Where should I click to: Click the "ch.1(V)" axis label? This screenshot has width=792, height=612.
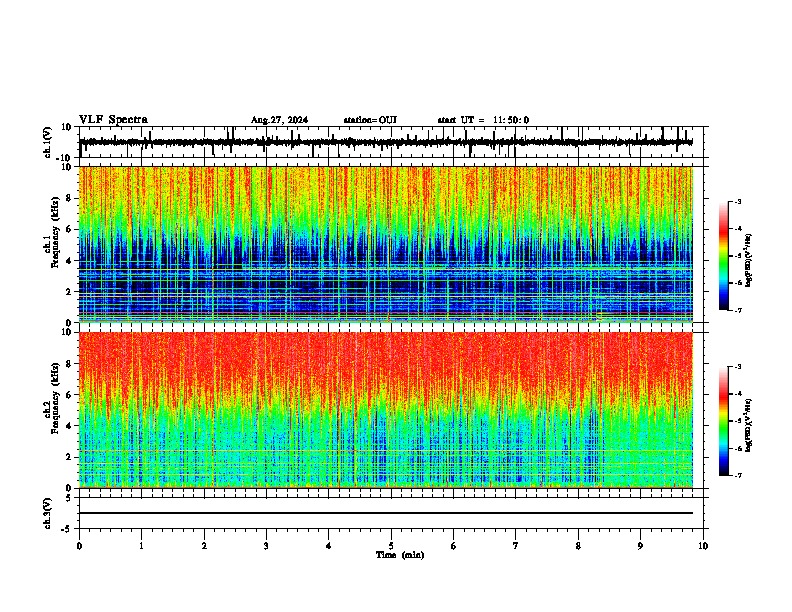[x=48, y=142]
